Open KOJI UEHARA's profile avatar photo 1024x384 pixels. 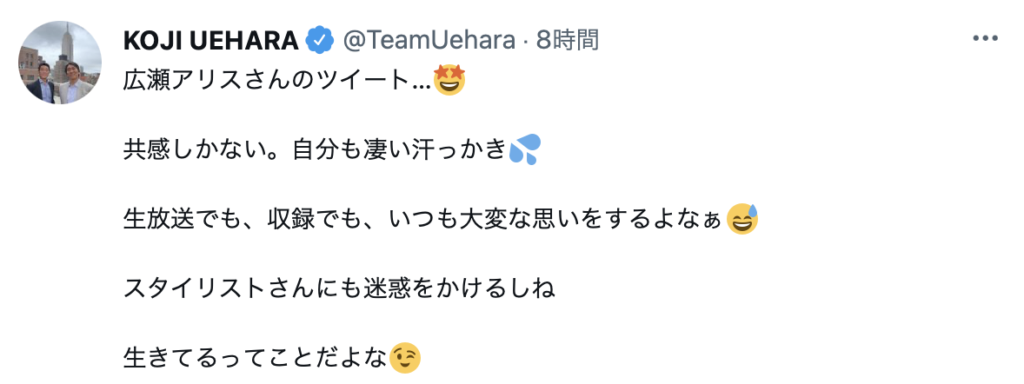(x=59, y=62)
